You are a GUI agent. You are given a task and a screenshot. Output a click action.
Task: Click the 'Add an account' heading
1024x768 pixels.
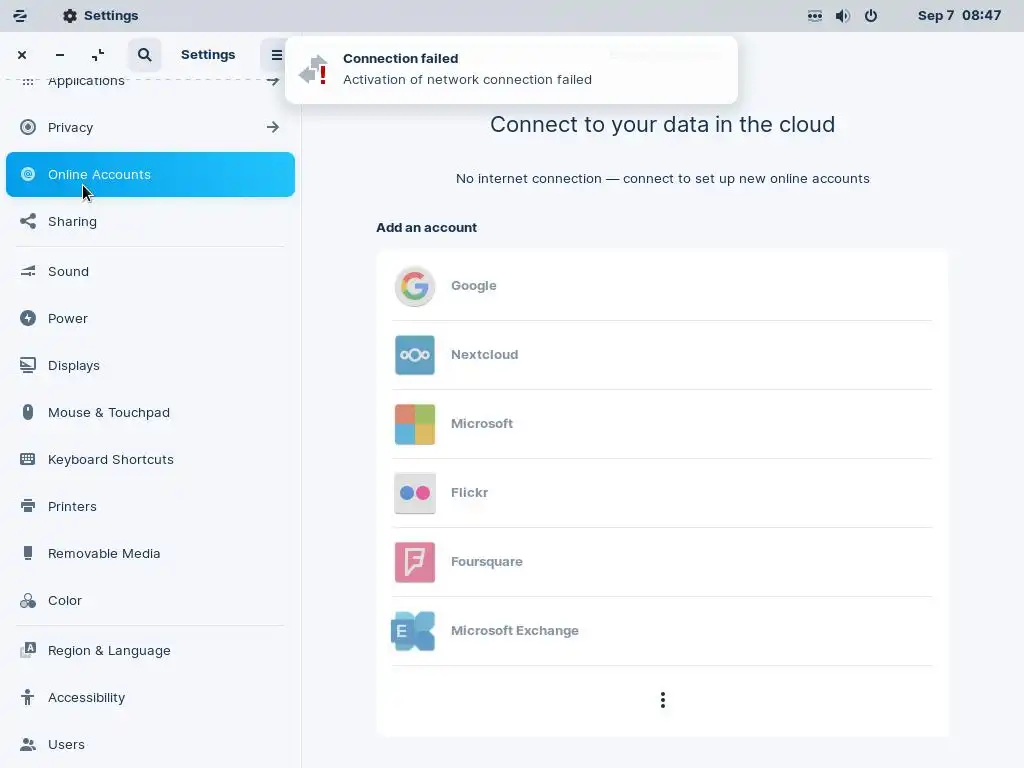click(x=426, y=227)
